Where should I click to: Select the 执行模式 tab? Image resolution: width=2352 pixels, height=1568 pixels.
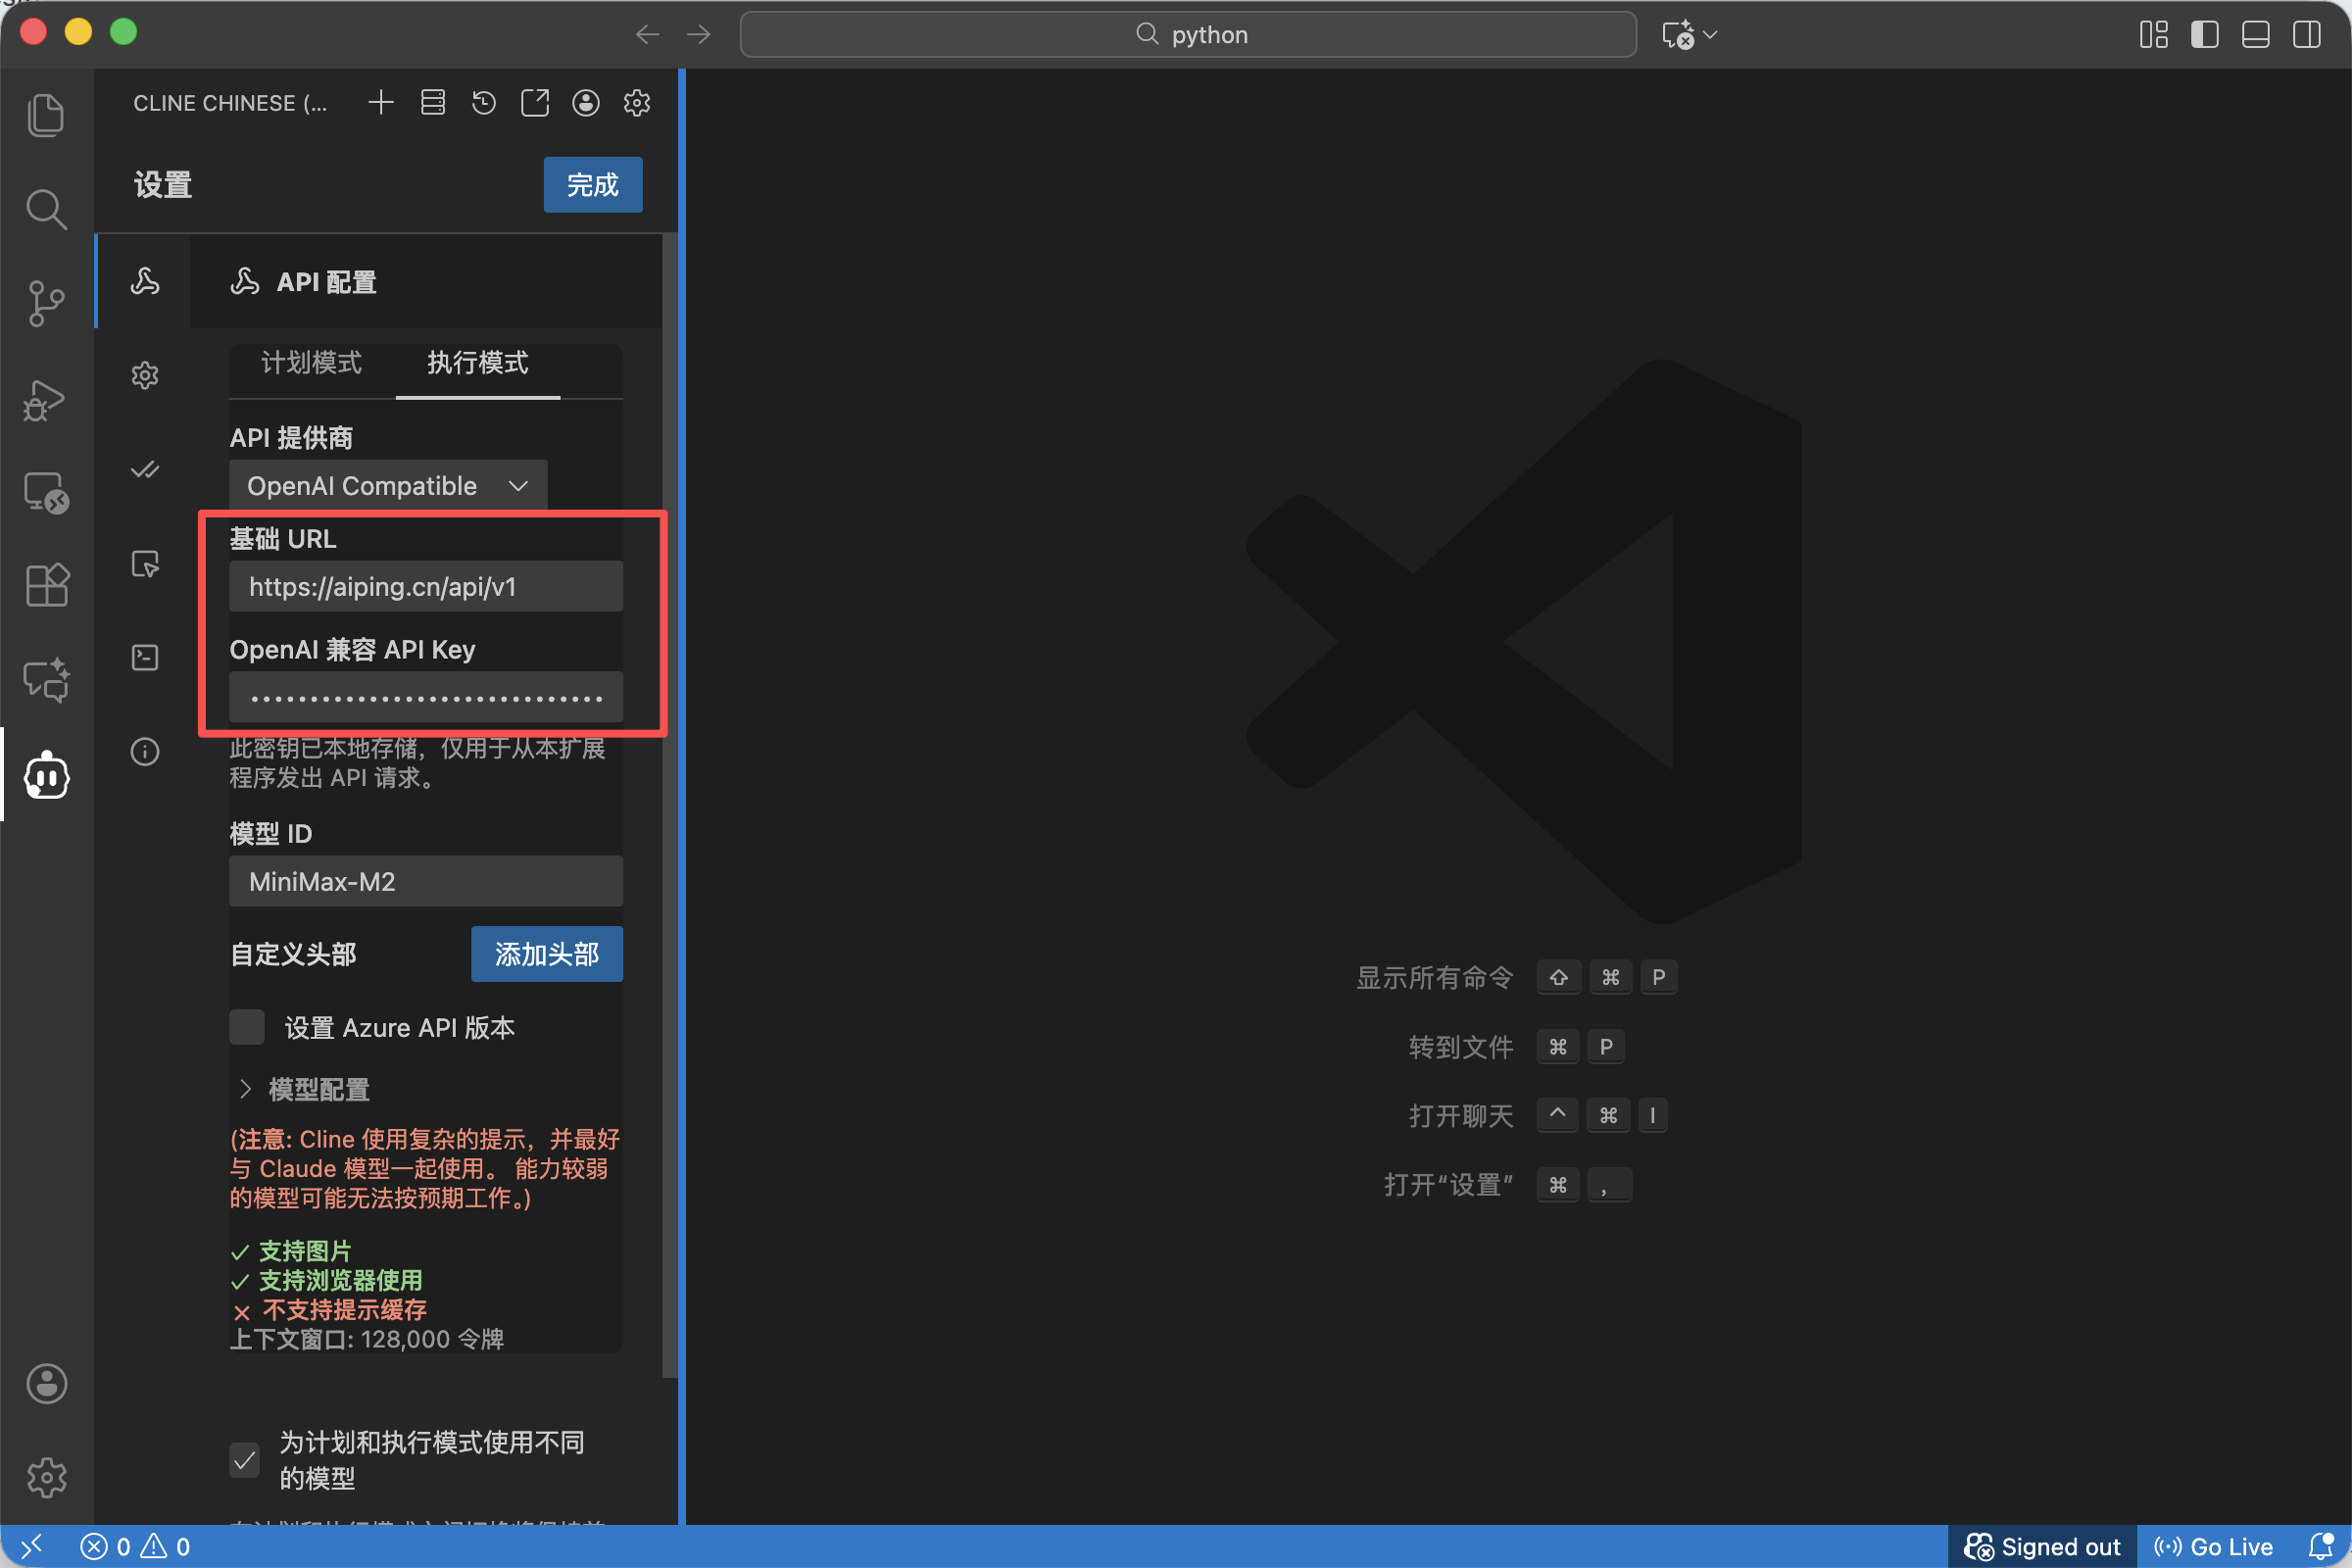(x=477, y=363)
